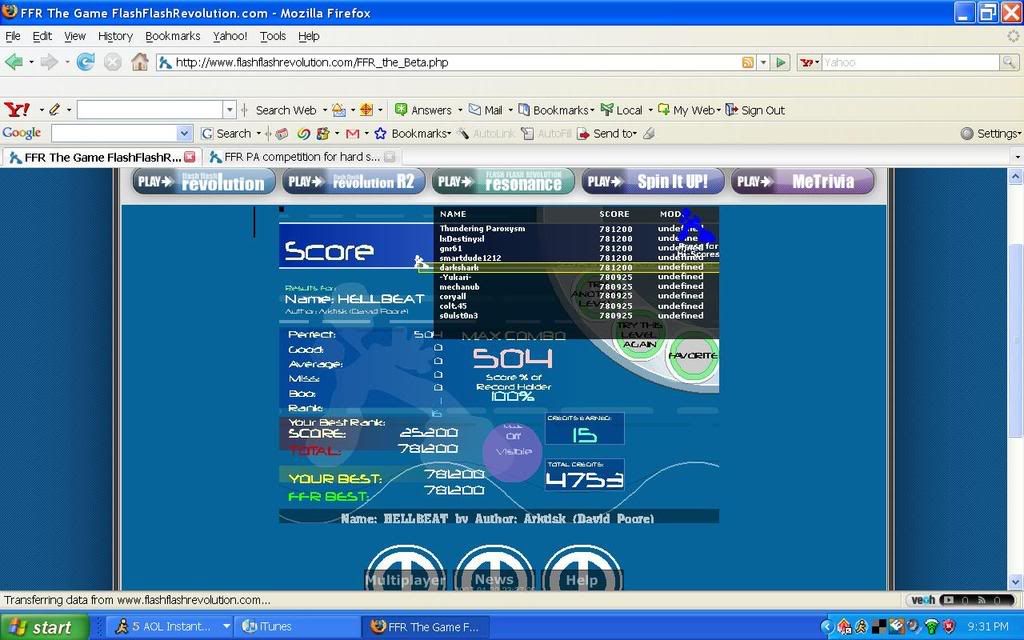Viewport: 1024px width, 640px height.
Task: Click the page vertical scrollbar thumb
Action: (1016, 340)
